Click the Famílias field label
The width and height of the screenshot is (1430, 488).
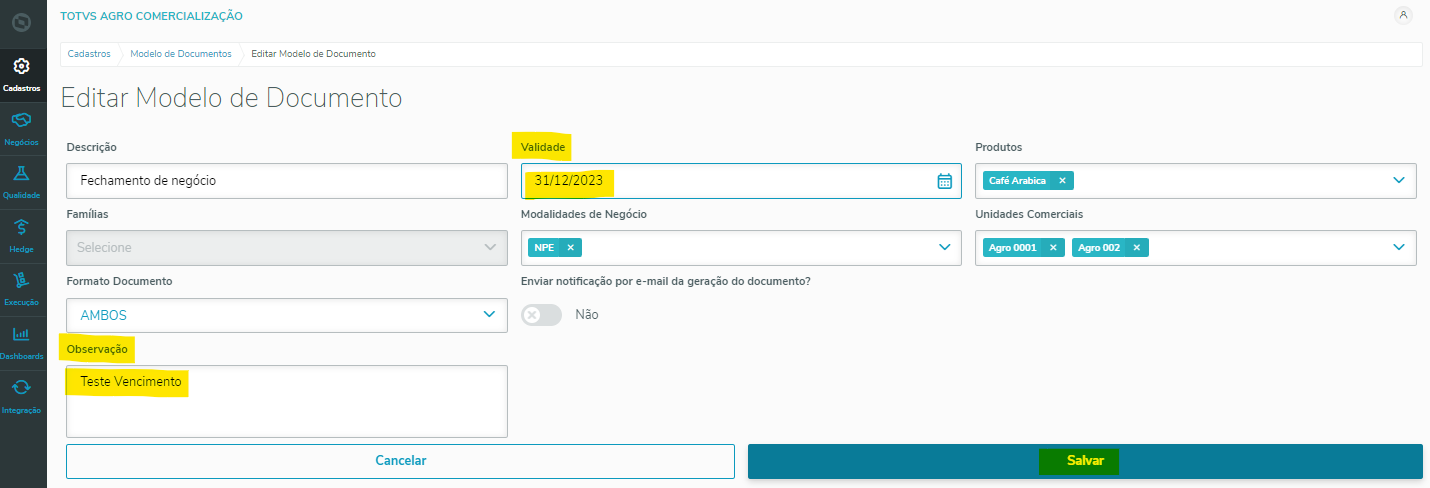pyautogui.click(x=87, y=214)
